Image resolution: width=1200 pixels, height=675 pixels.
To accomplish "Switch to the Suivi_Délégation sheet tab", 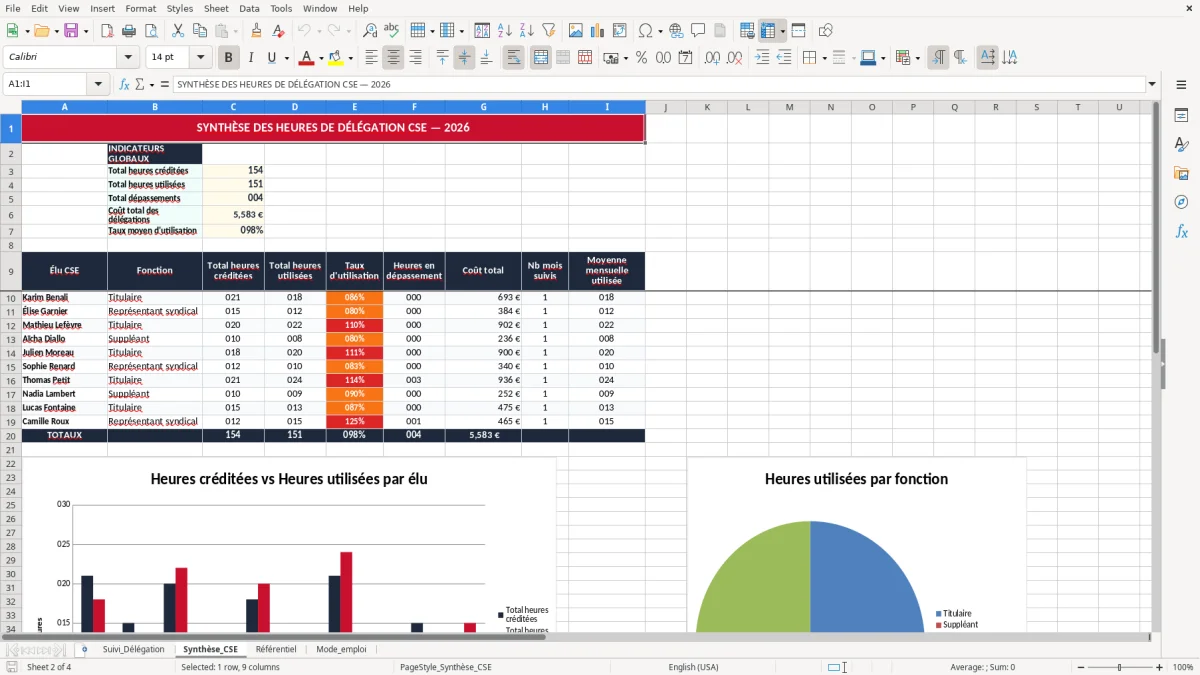I will pyautogui.click(x=133, y=649).
